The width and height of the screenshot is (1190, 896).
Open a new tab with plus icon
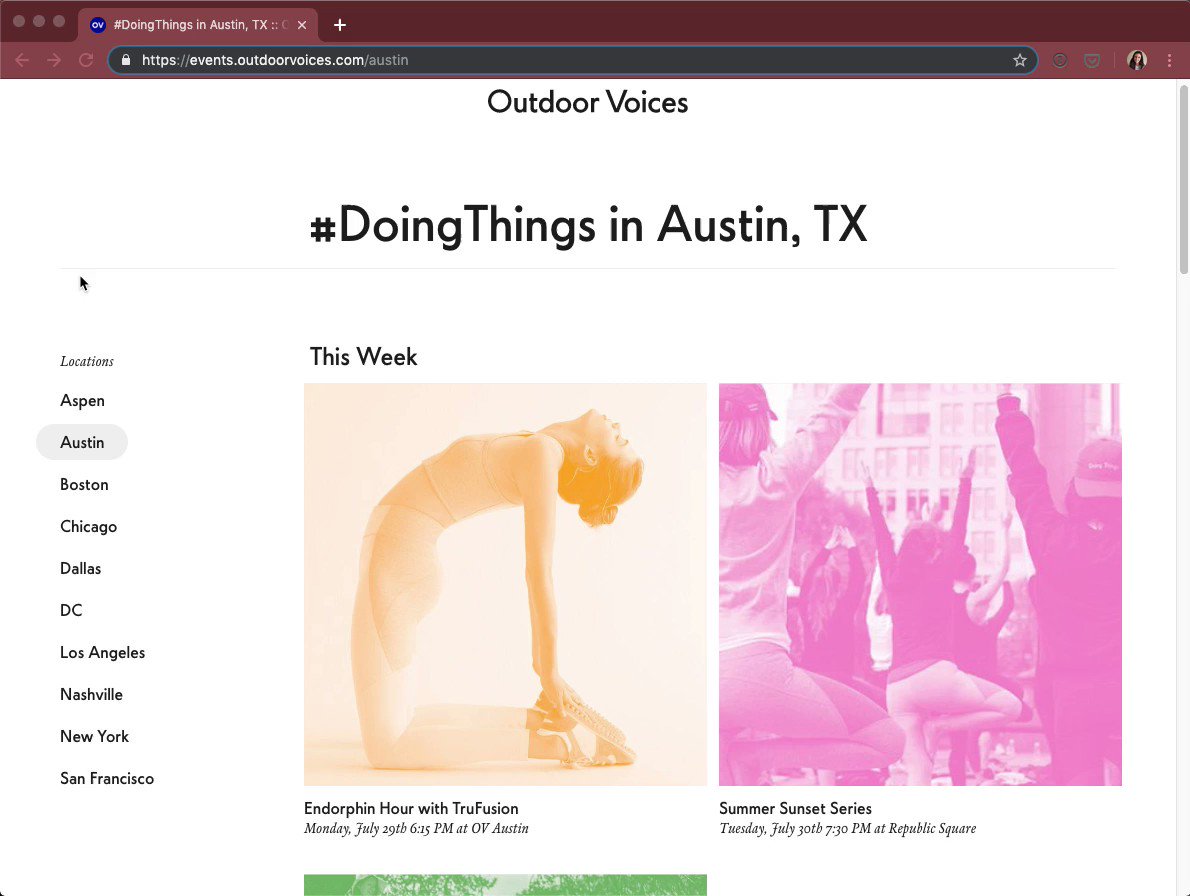coord(340,25)
